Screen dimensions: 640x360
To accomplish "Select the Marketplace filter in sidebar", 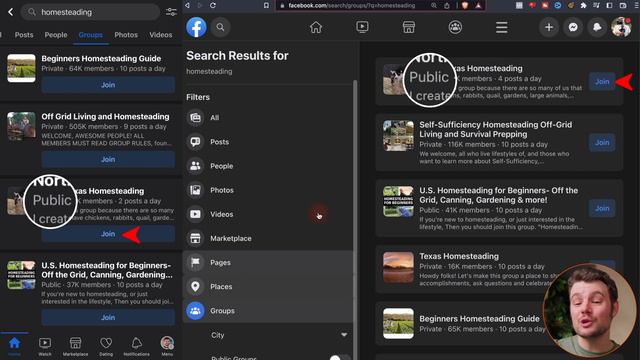I will click(x=267, y=238).
